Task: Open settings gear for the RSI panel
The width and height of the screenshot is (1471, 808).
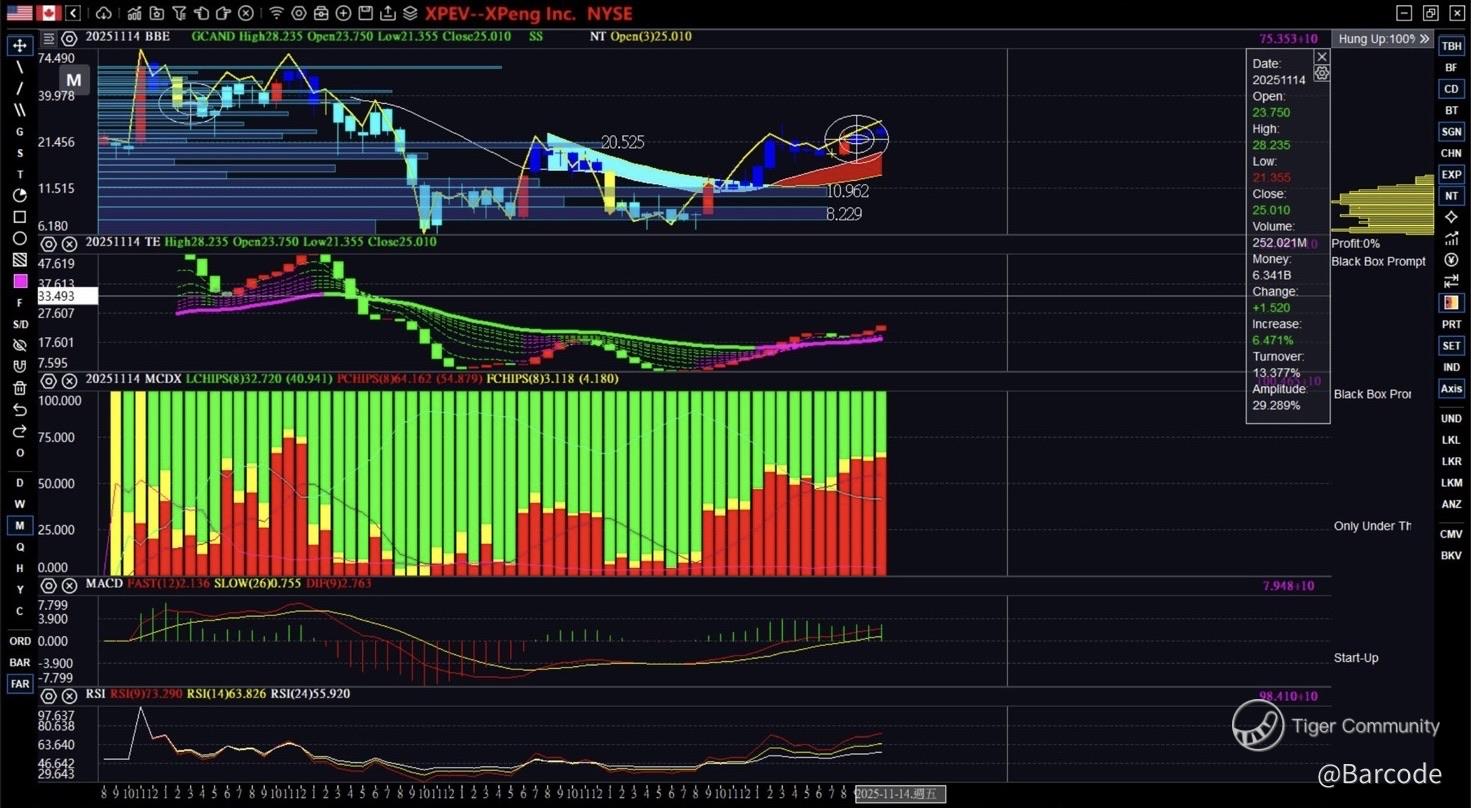Action: 48,696
